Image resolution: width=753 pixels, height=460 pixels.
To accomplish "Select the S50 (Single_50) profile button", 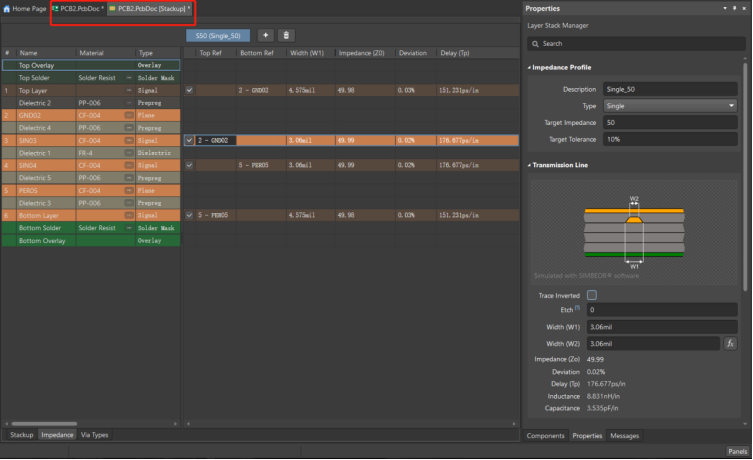I will pyautogui.click(x=218, y=35).
